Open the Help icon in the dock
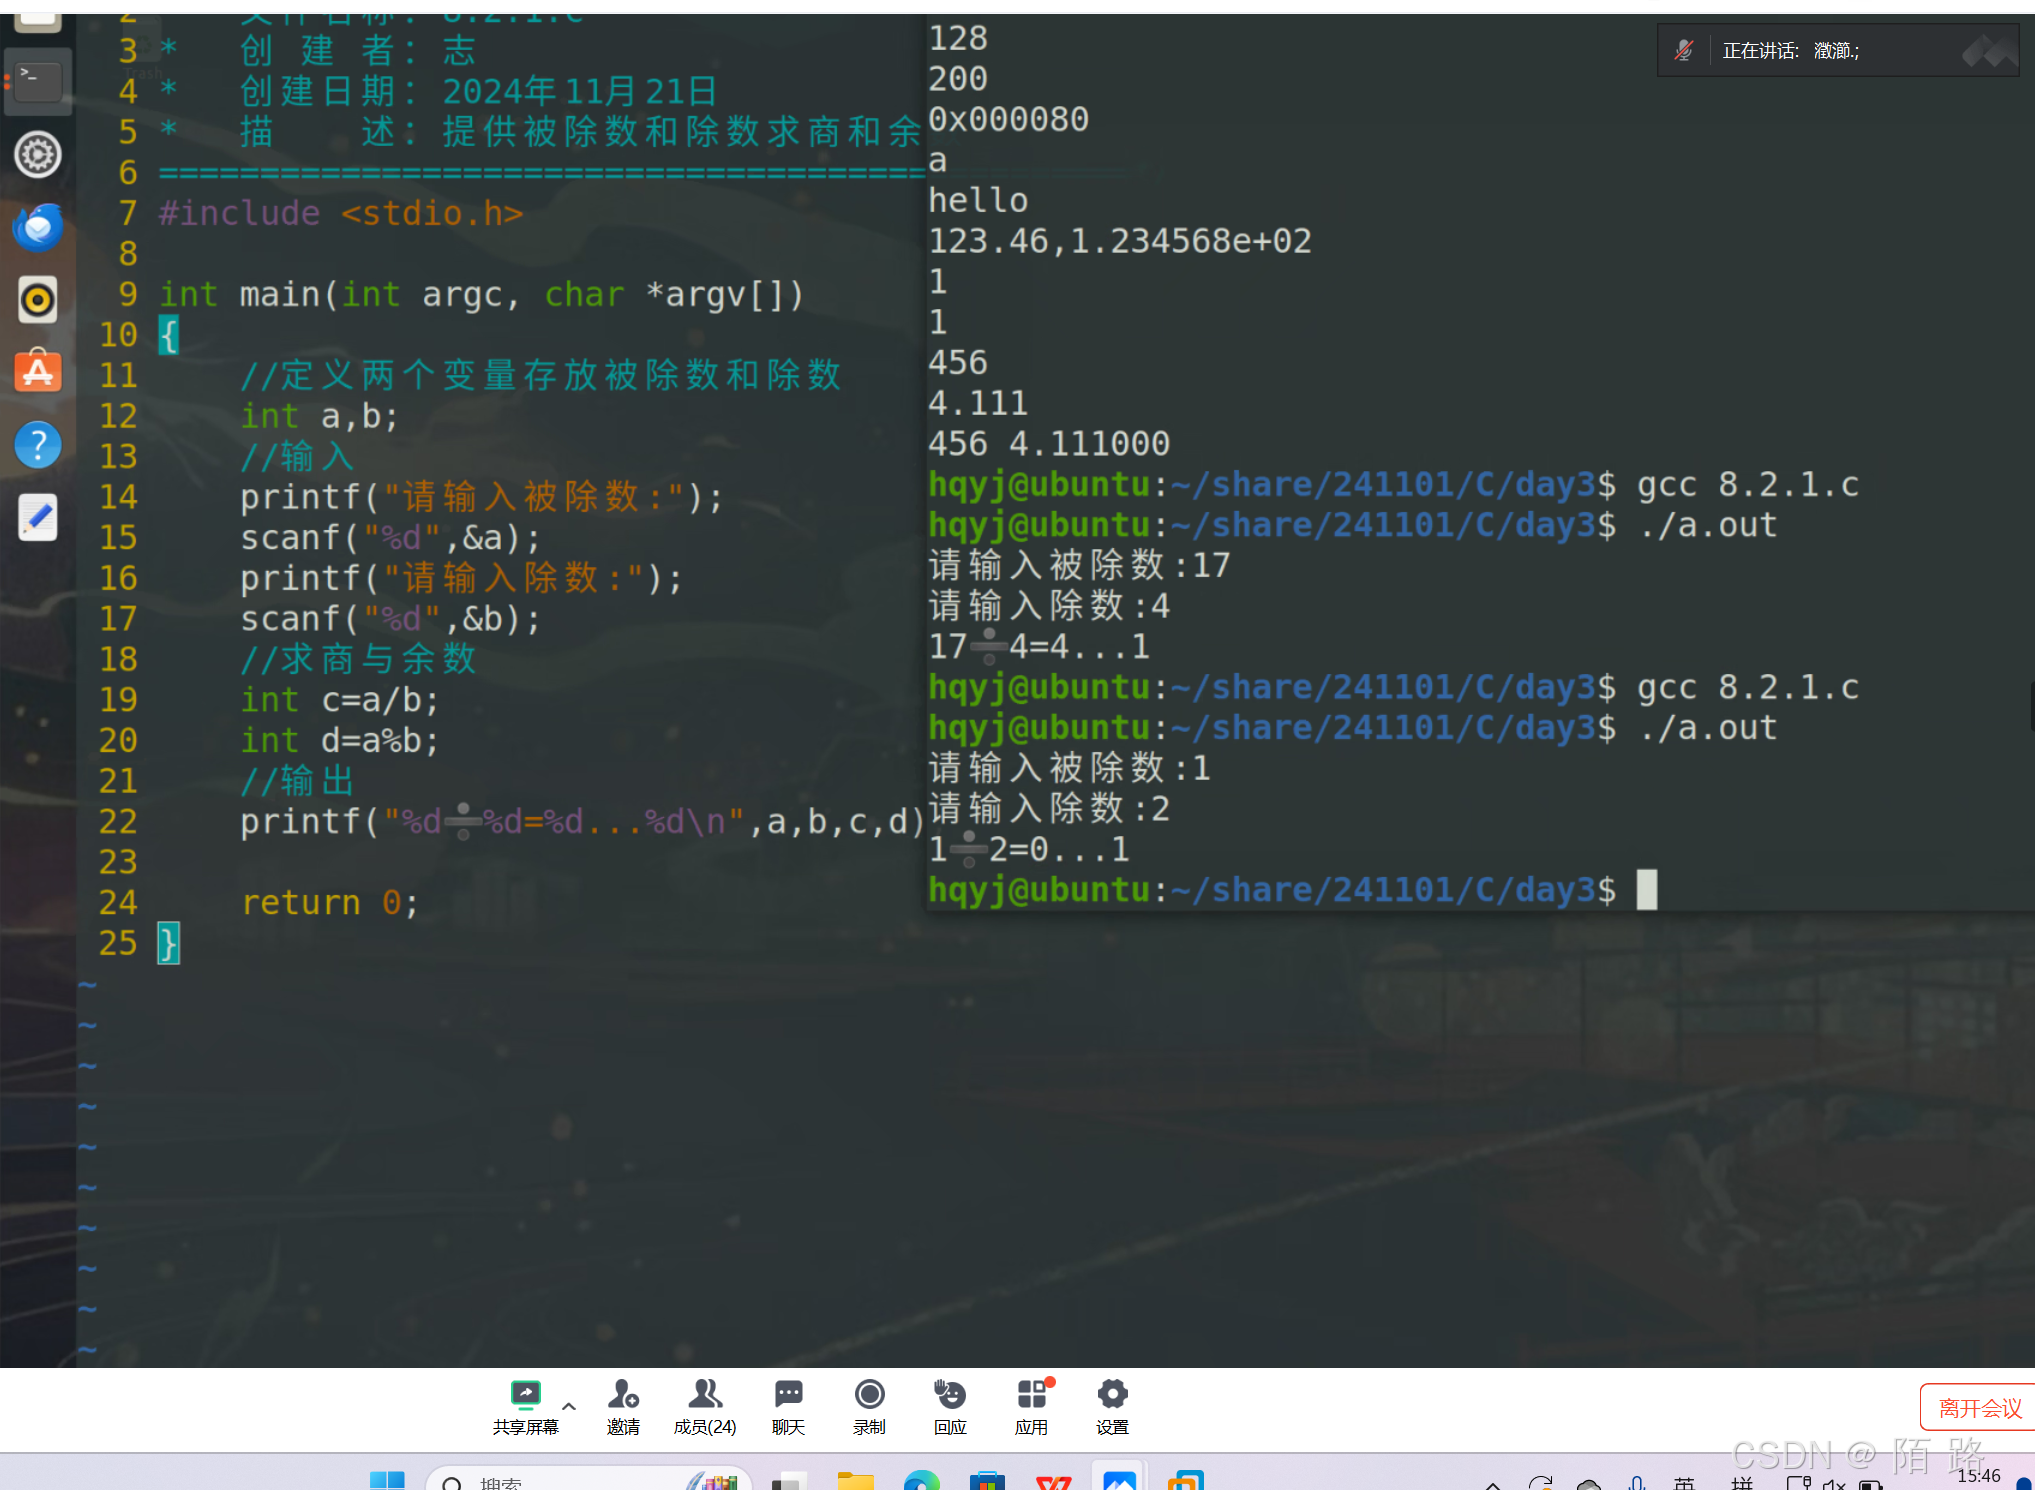Screen dimensions: 2035x1490 point(38,445)
